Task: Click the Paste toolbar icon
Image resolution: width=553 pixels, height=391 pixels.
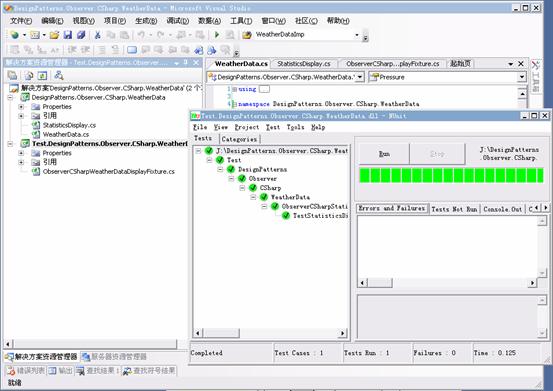Action: point(124,35)
